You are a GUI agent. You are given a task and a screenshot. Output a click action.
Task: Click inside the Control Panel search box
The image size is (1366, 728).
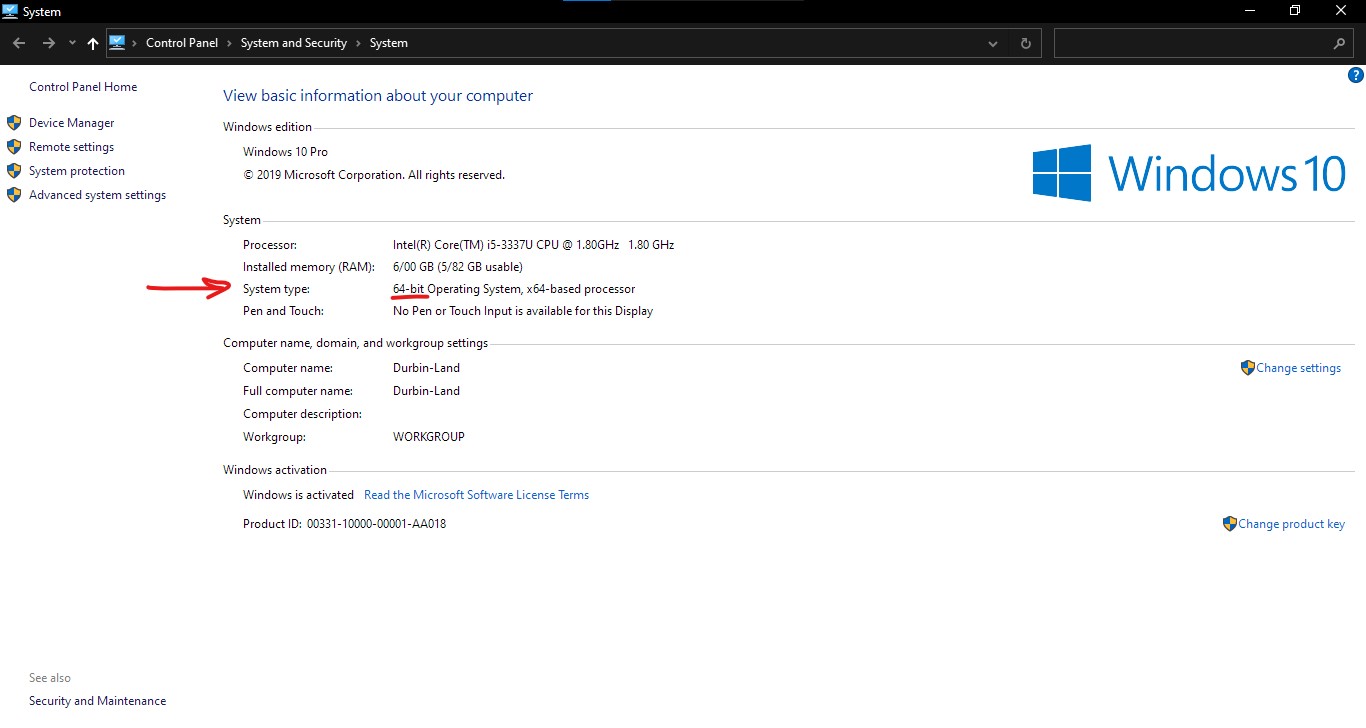pos(1192,43)
